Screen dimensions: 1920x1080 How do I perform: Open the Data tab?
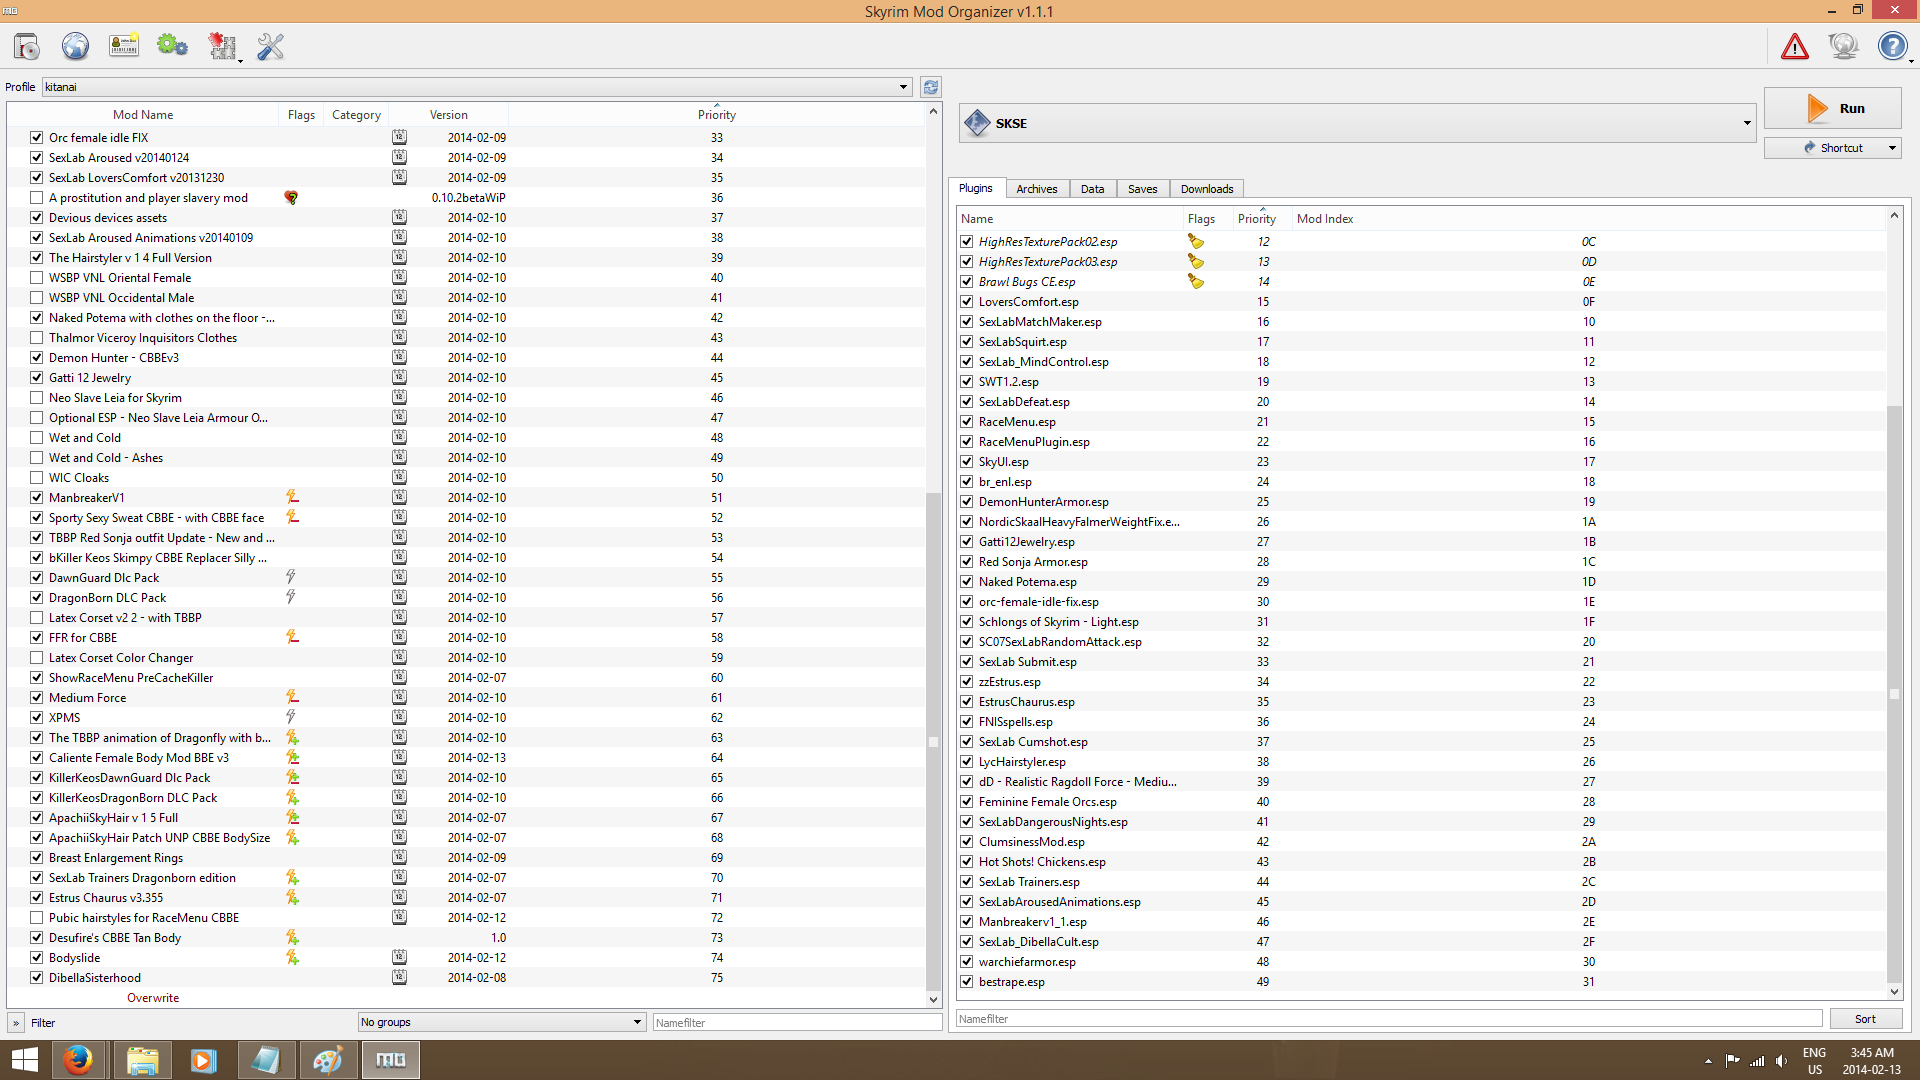(x=1092, y=189)
